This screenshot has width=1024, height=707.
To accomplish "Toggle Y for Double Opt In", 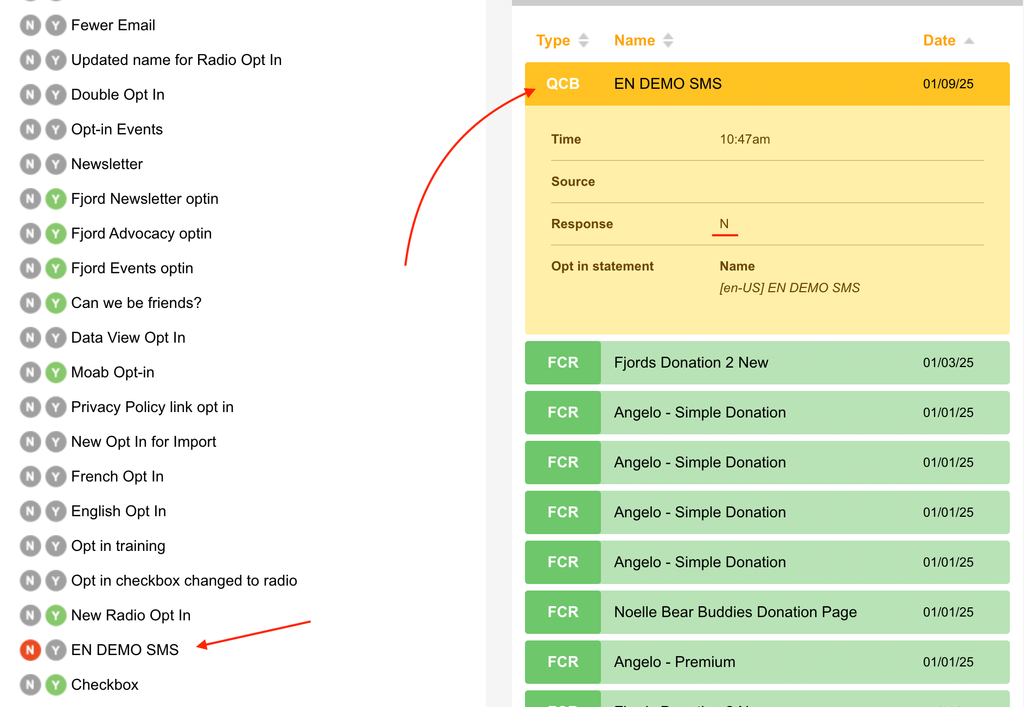I will tap(56, 95).
